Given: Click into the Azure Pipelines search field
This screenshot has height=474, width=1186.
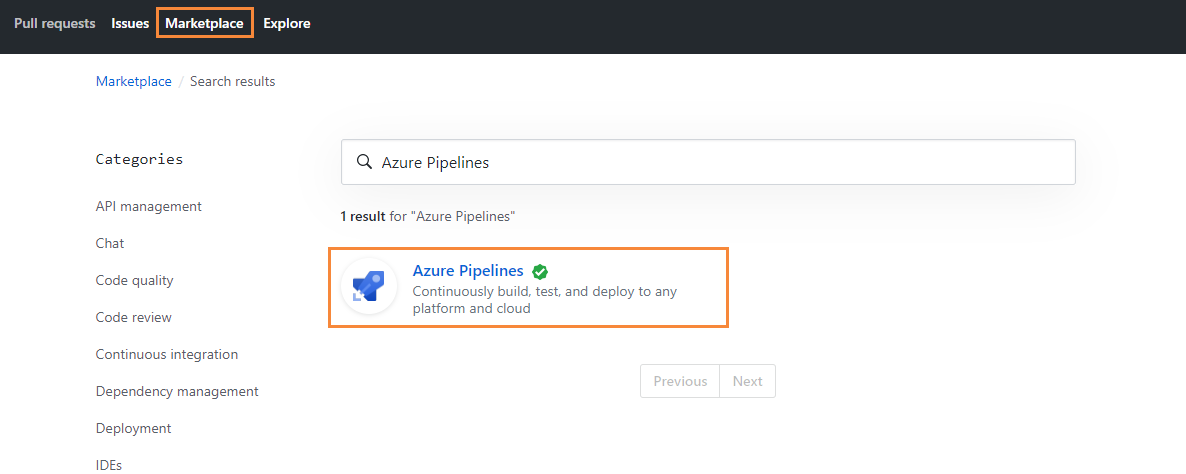Looking at the screenshot, I should tap(708, 162).
